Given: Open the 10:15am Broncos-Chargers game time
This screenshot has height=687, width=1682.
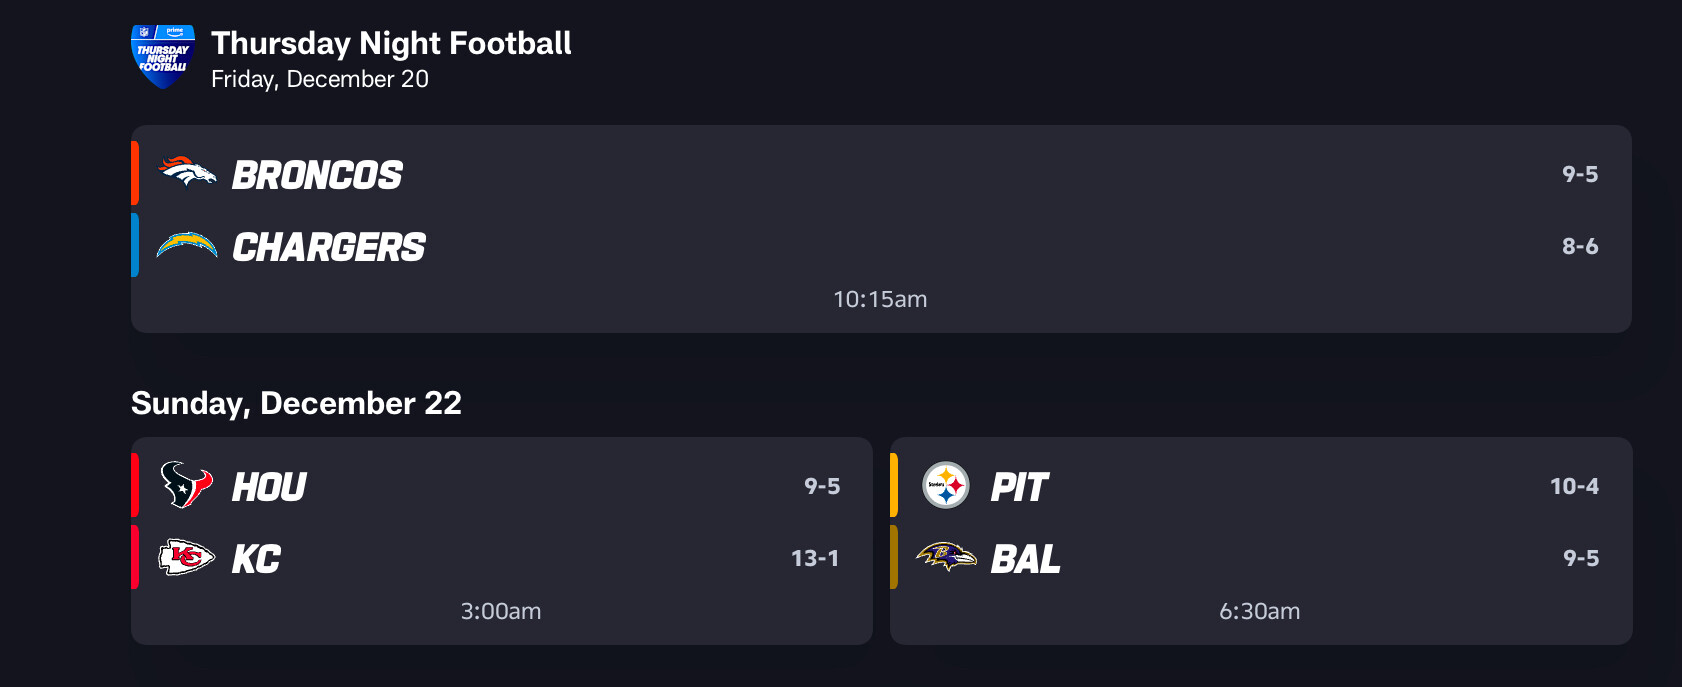Looking at the screenshot, I should point(880,299).
